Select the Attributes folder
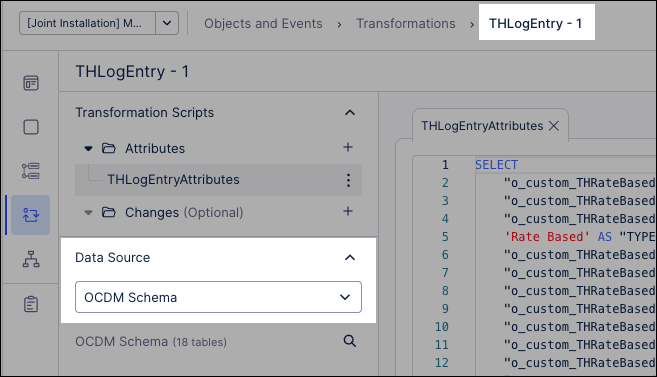This screenshot has width=657, height=377. [x=155, y=148]
